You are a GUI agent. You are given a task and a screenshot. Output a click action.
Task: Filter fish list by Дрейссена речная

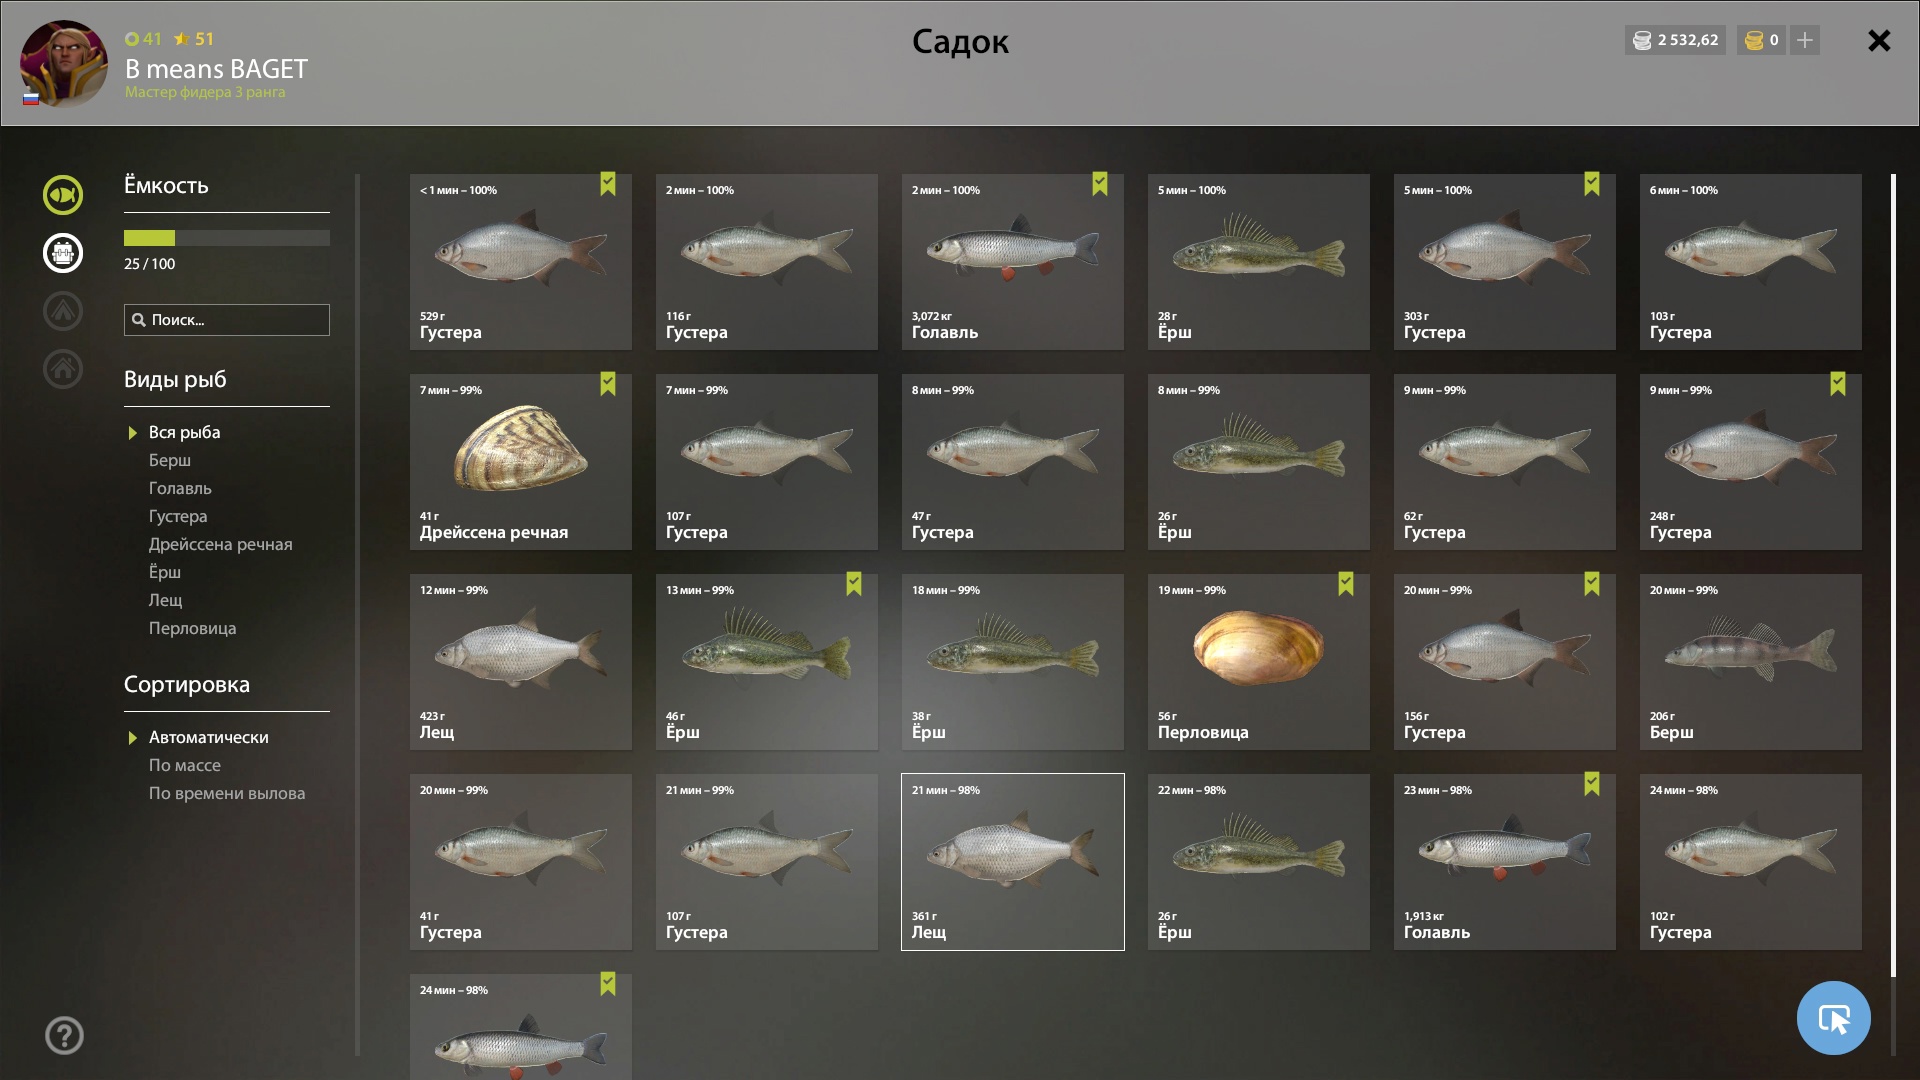pyautogui.click(x=221, y=544)
